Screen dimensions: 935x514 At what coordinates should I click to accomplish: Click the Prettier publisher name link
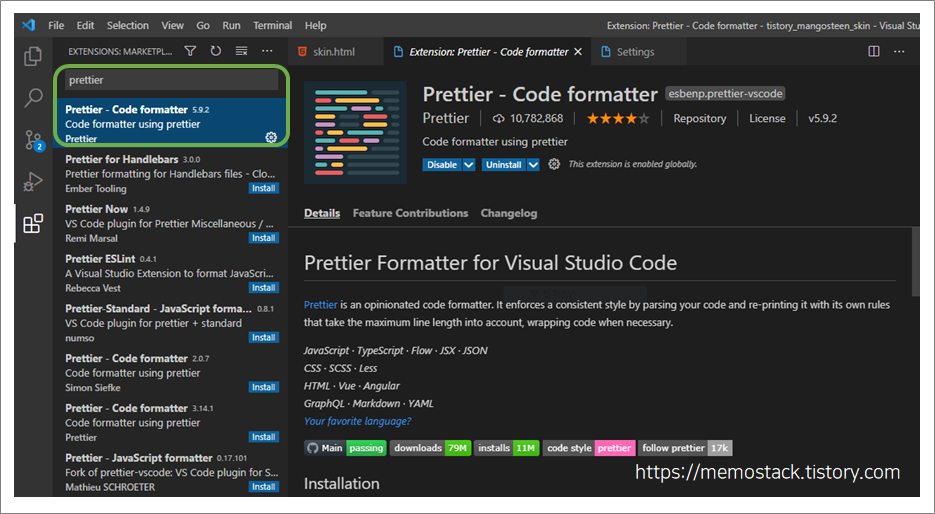point(445,118)
